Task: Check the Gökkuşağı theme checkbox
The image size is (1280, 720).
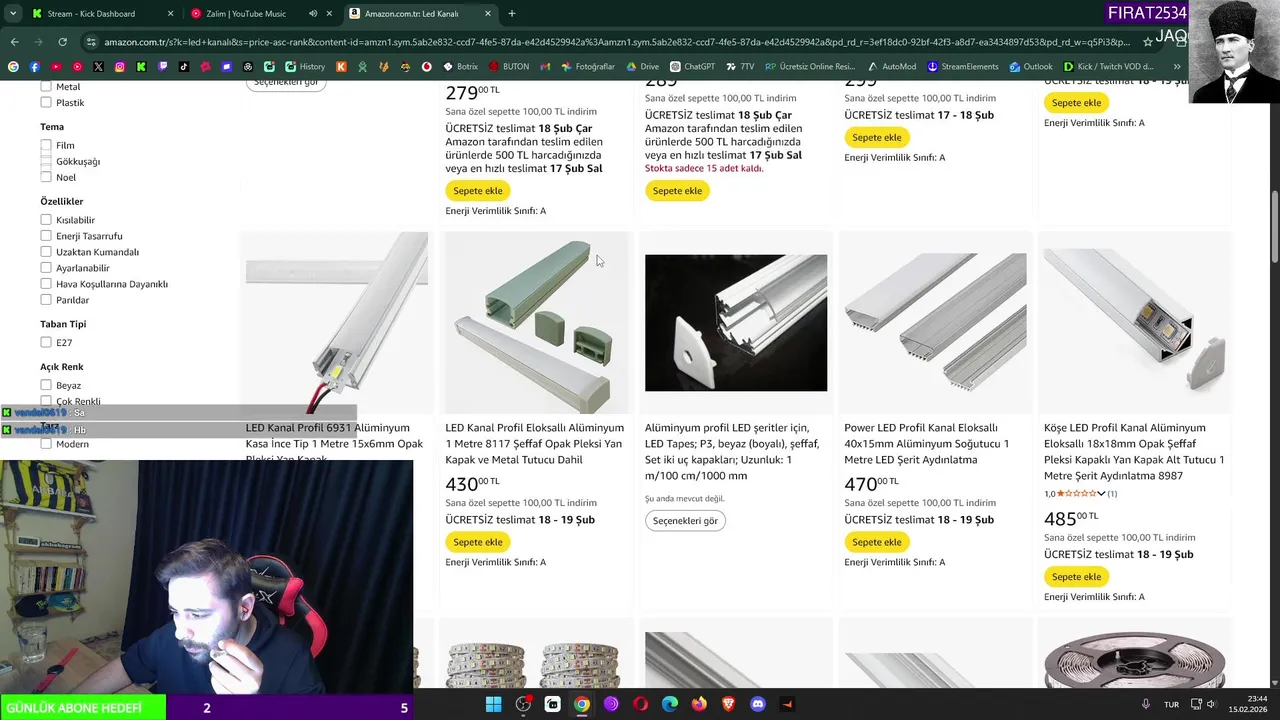Action: coord(46,161)
